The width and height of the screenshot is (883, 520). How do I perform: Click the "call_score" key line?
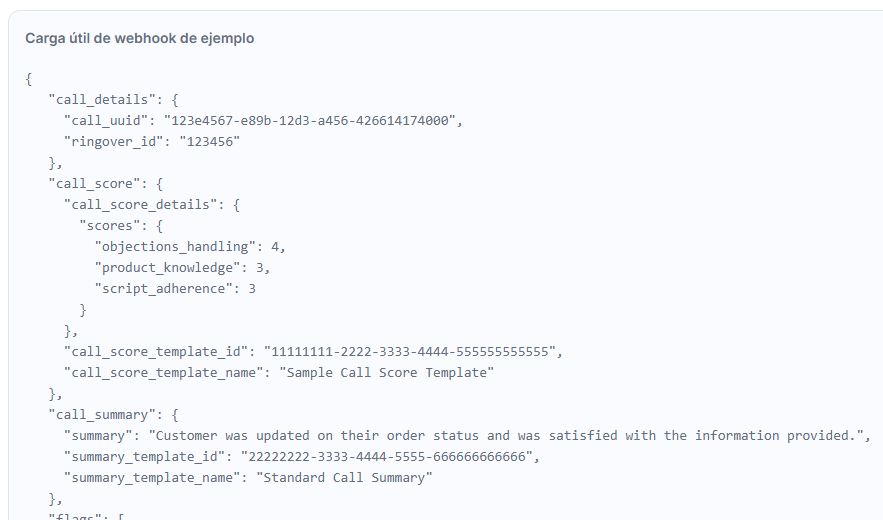(106, 184)
